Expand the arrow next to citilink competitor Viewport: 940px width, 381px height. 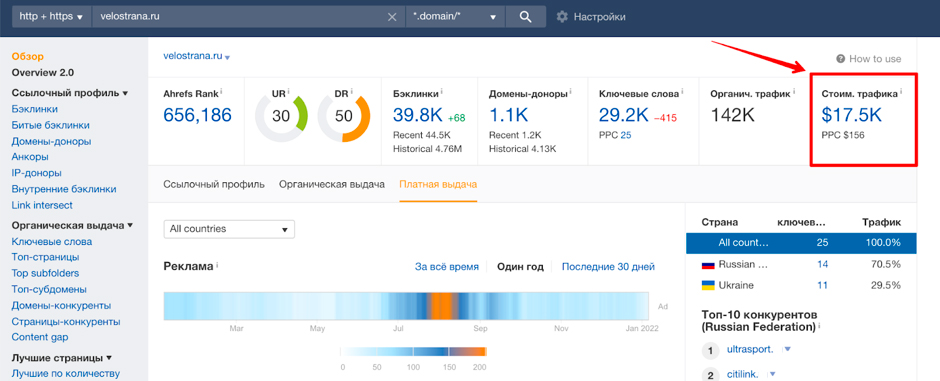click(772, 375)
